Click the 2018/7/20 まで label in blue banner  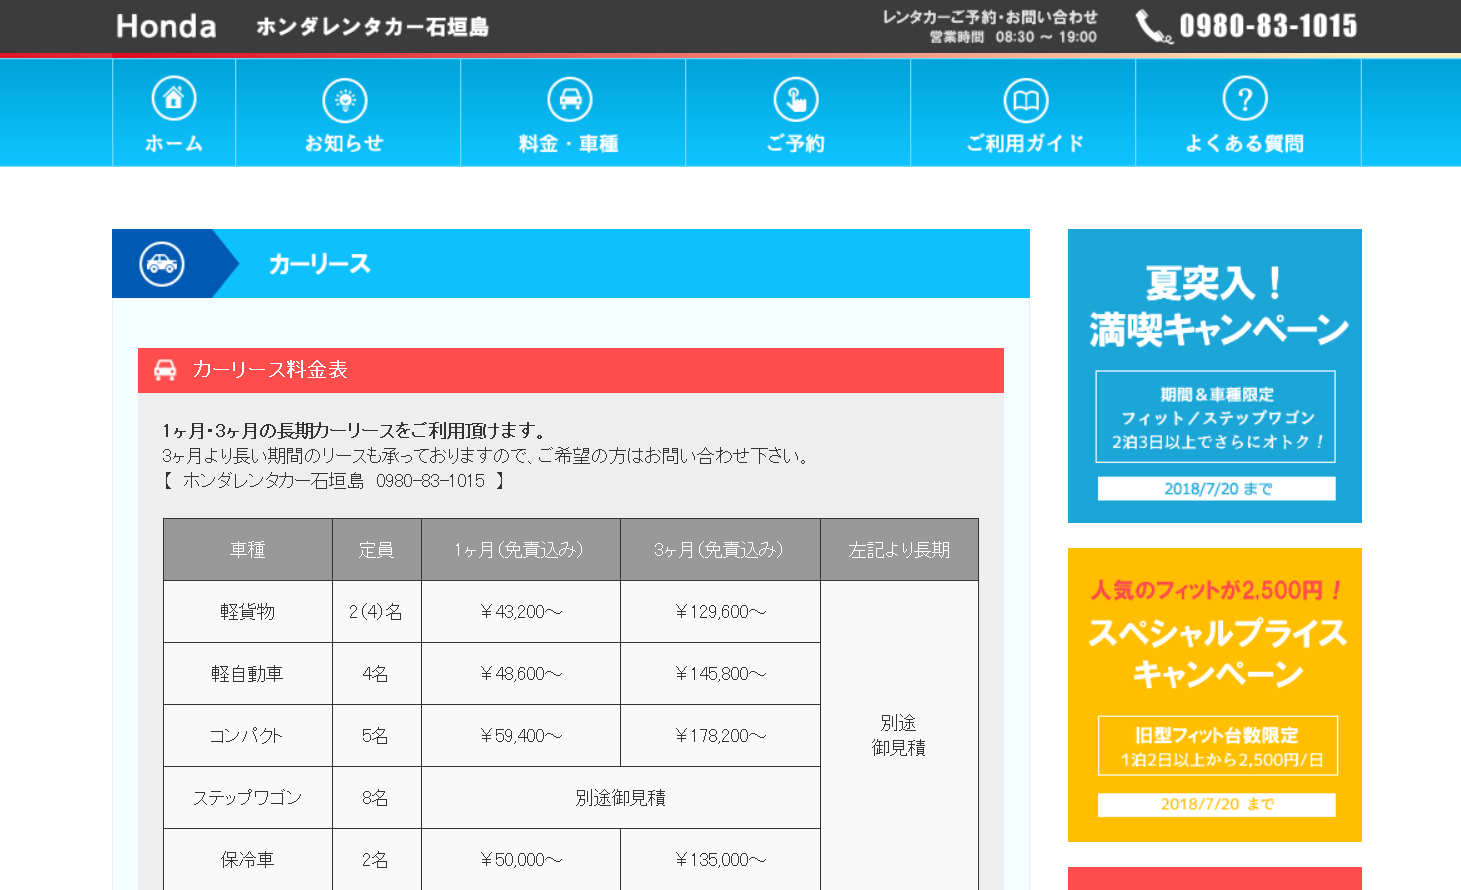pos(1217,489)
